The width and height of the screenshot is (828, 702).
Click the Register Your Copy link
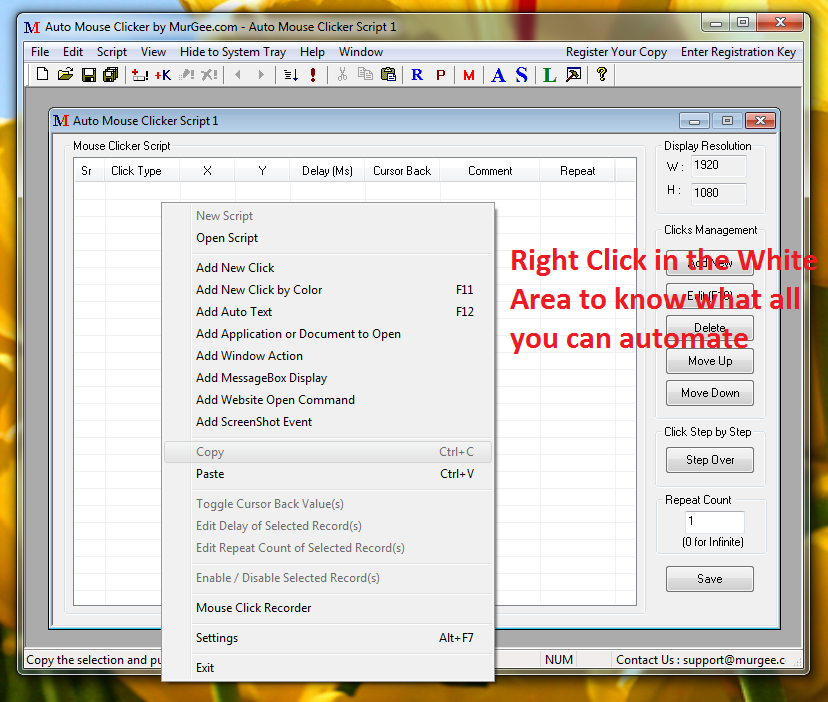[616, 51]
